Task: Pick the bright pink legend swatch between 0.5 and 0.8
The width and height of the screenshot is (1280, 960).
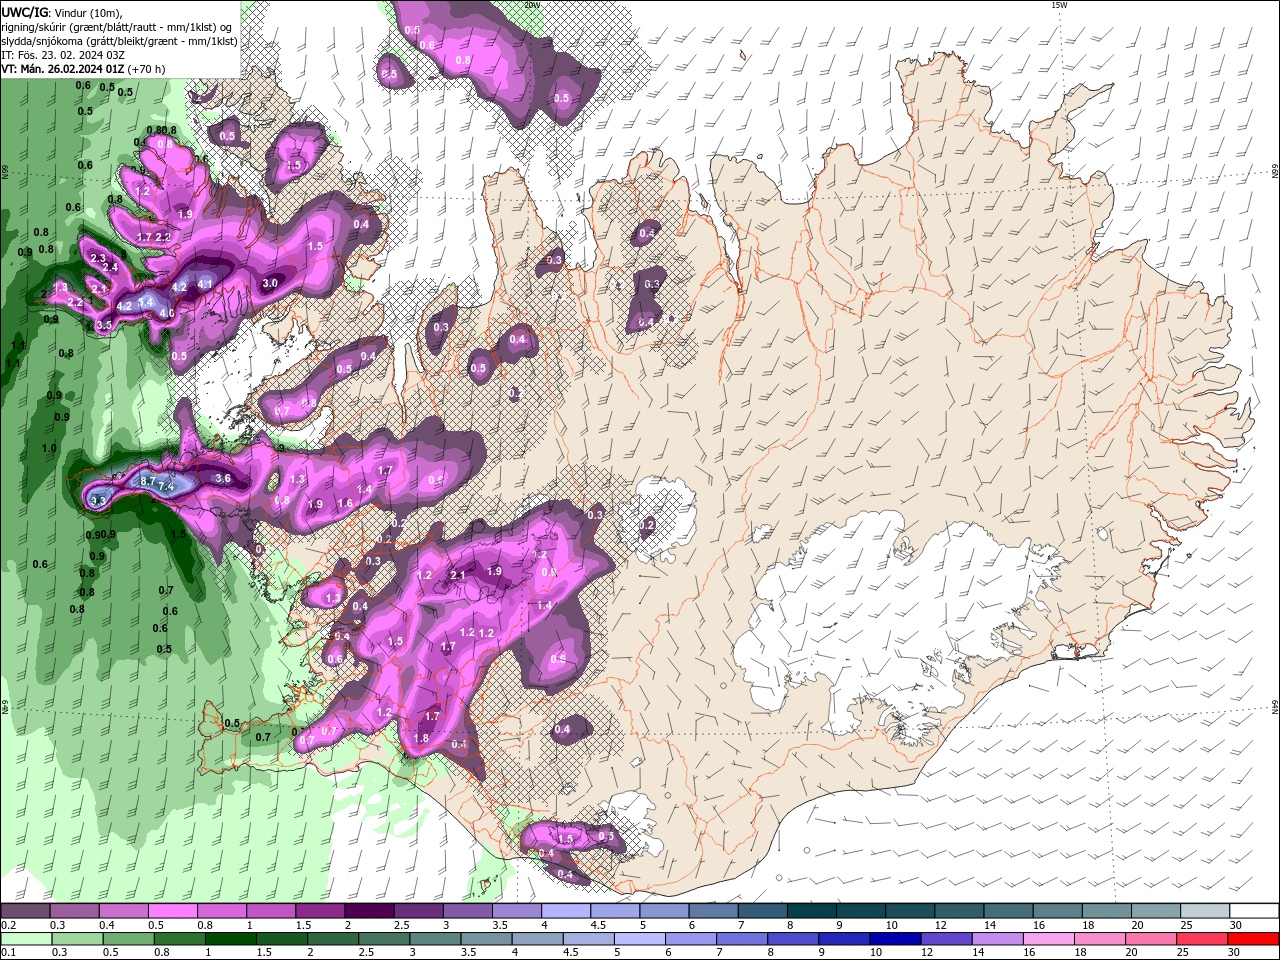Action: click(172, 911)
